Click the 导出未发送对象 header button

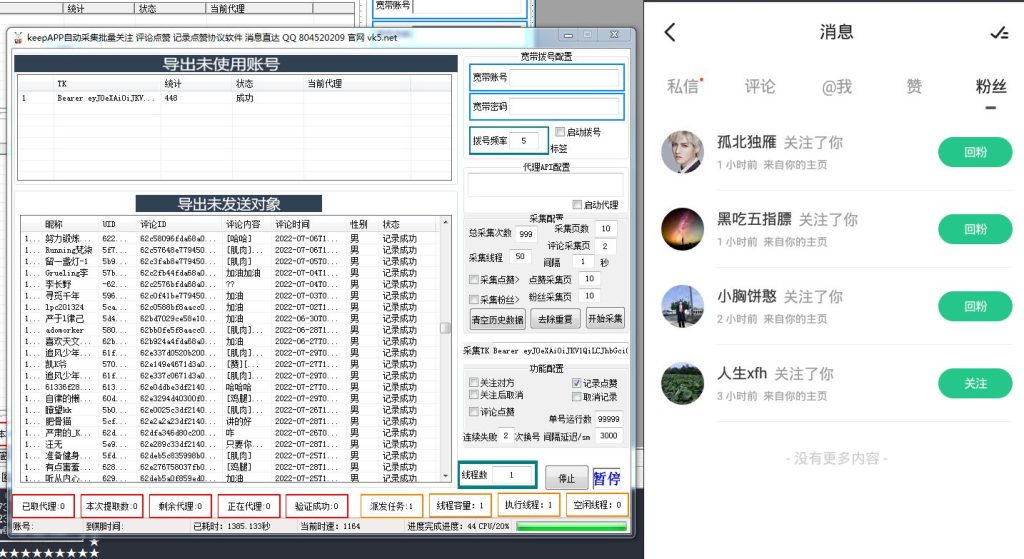229,204
